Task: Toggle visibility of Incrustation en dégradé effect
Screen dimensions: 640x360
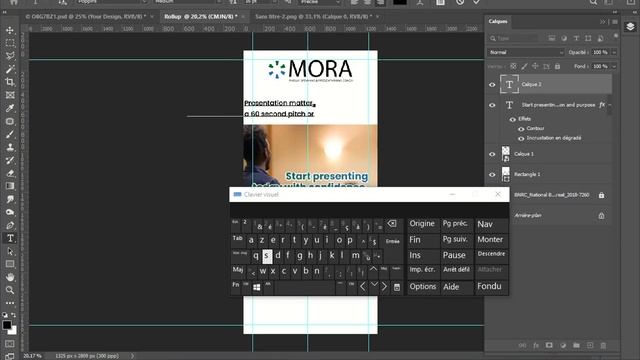Action: [521, 139]
